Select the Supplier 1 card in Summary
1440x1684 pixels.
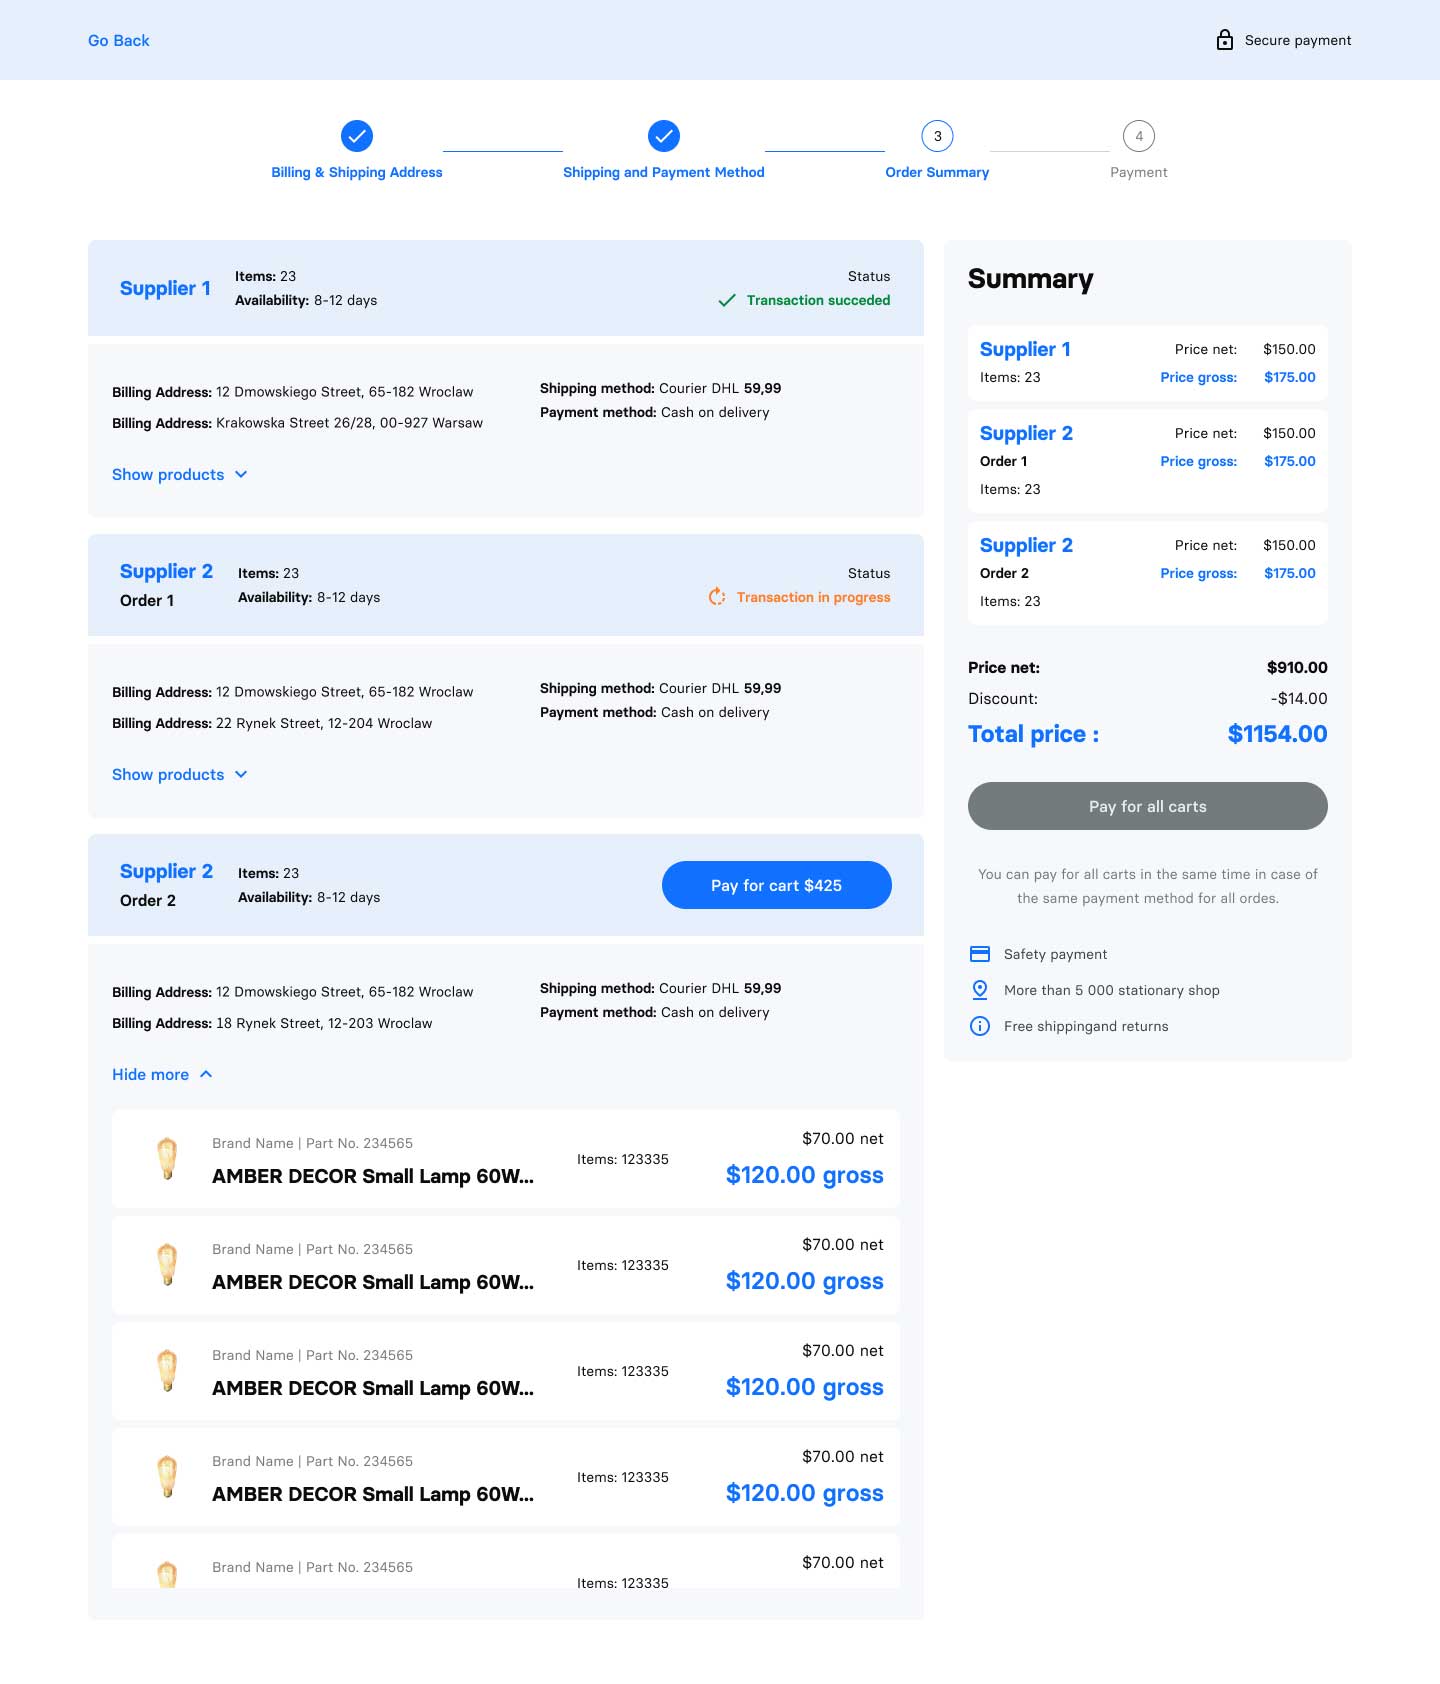[x=1148, y=363]
